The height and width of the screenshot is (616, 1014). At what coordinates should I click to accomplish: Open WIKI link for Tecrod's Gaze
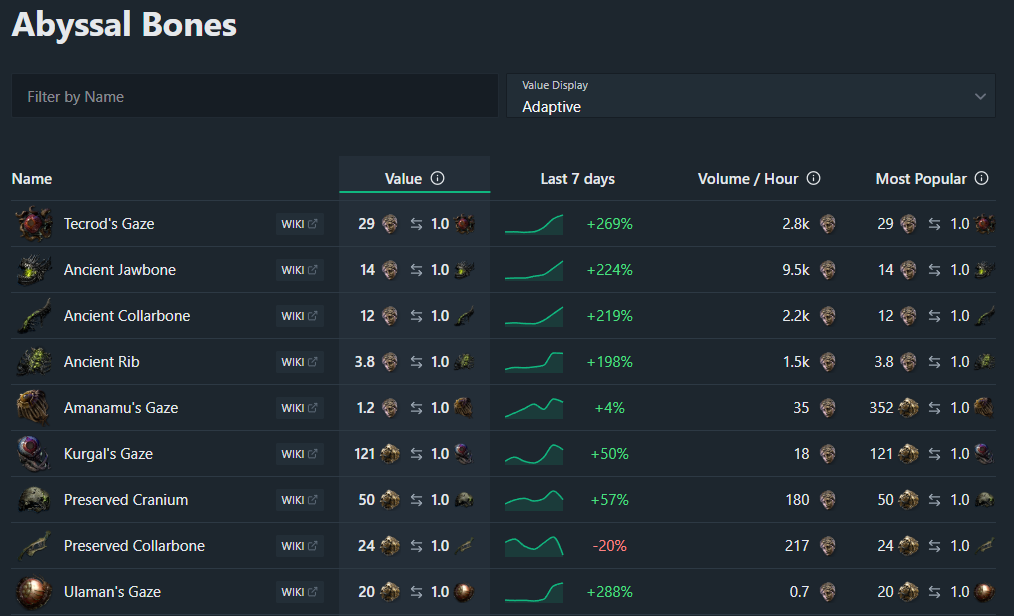click(299, 224)
